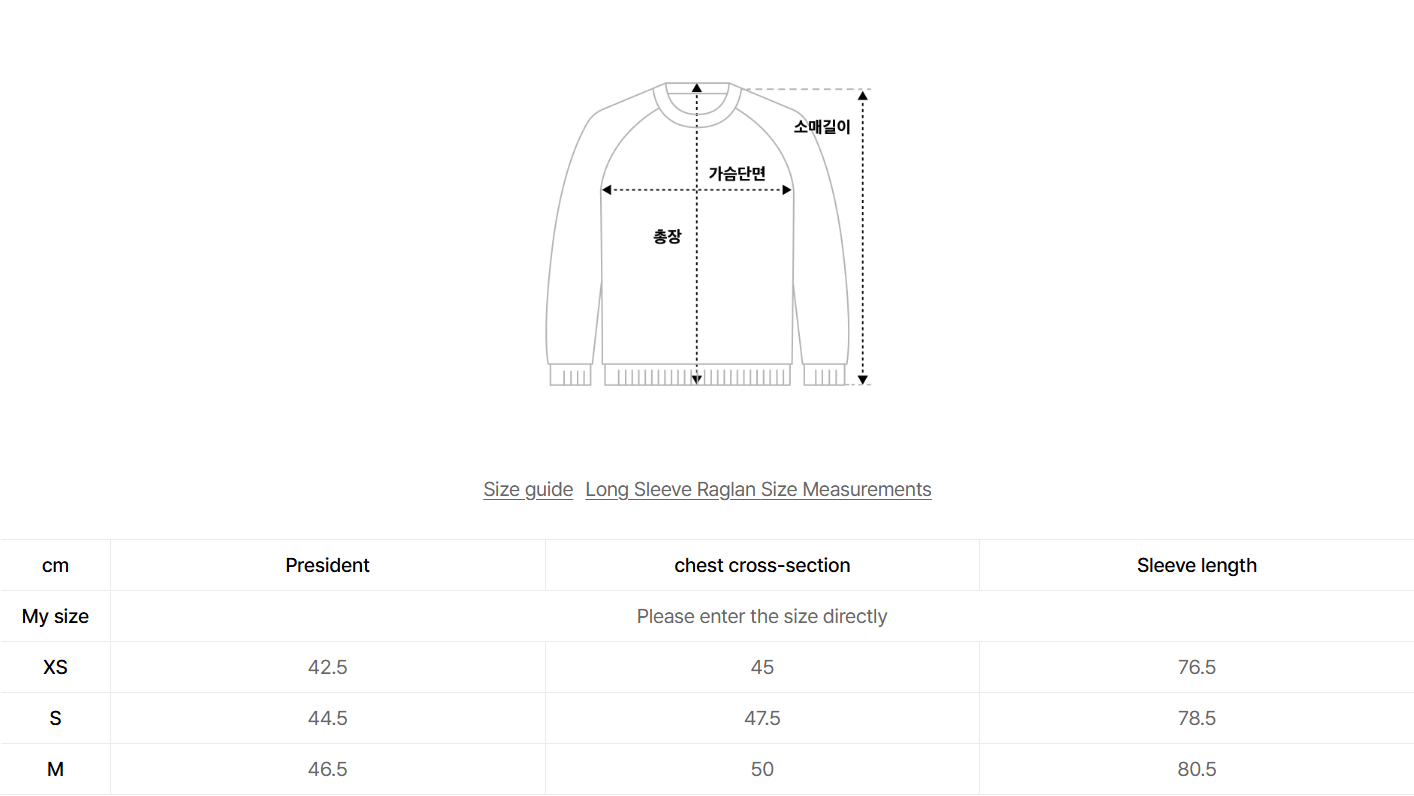The height and width of the screenshot is (796, 1414).
Task: Click the 가슴단면 label on diagram
Action: pyautogui.click(x=737, y=173)
